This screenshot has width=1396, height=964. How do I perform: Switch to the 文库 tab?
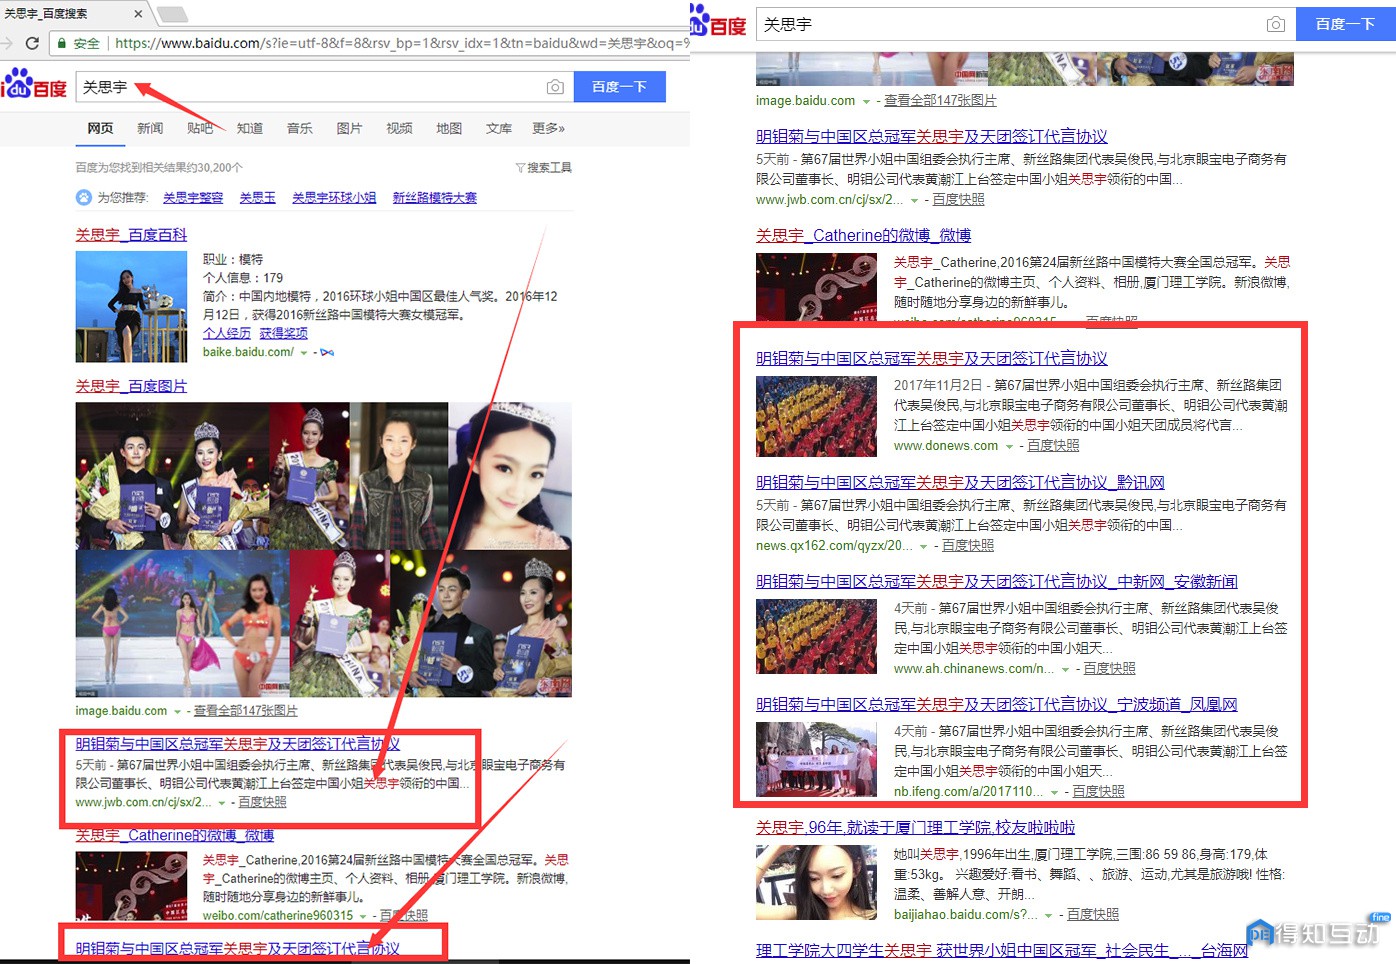pos(499,128)
